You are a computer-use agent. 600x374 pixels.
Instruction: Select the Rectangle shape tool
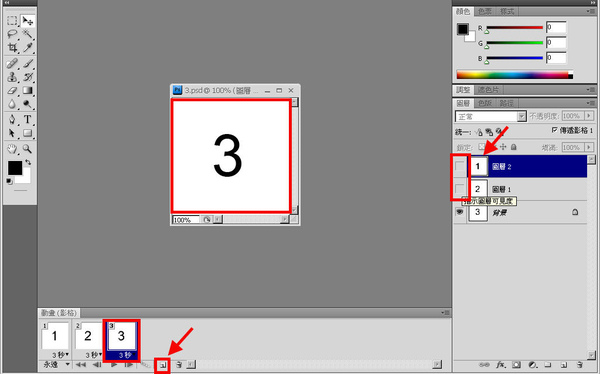click(x=28, y=133)
